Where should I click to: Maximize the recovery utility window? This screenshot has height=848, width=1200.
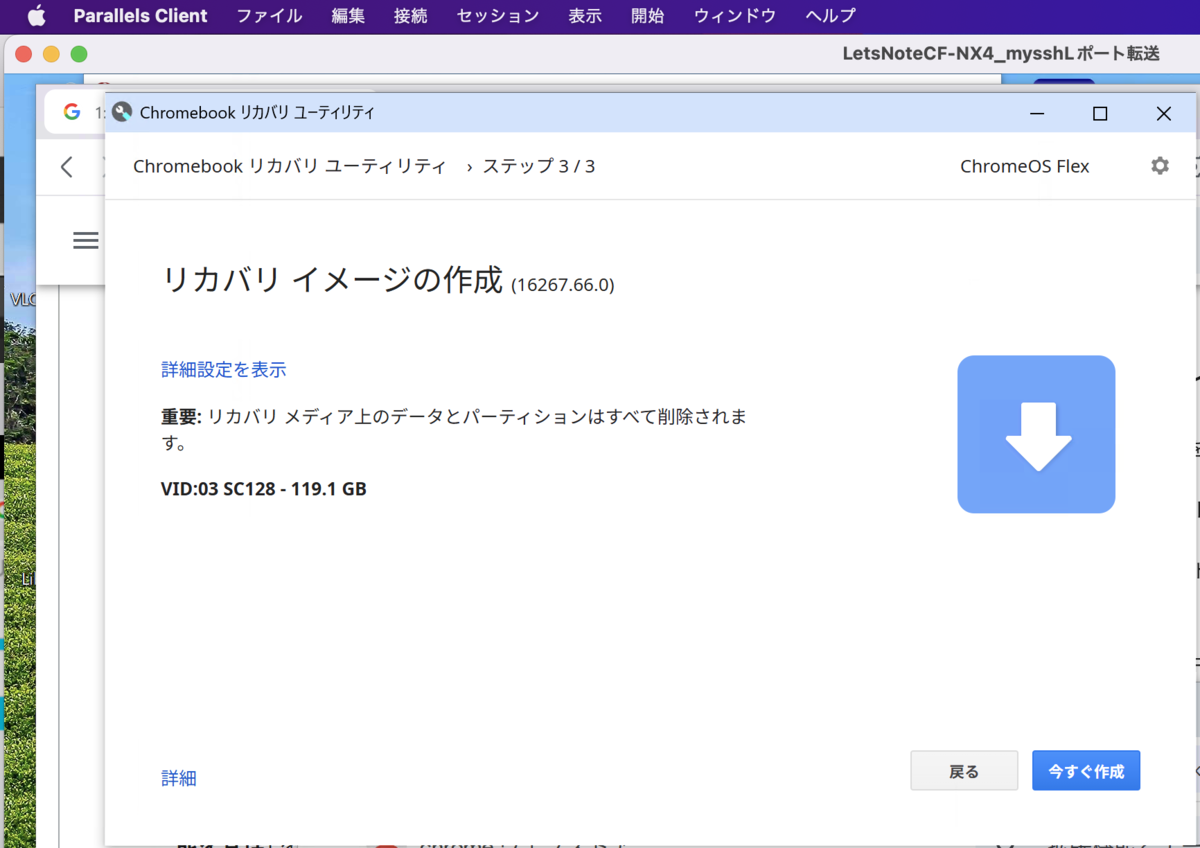click(x=1100, y=114)
